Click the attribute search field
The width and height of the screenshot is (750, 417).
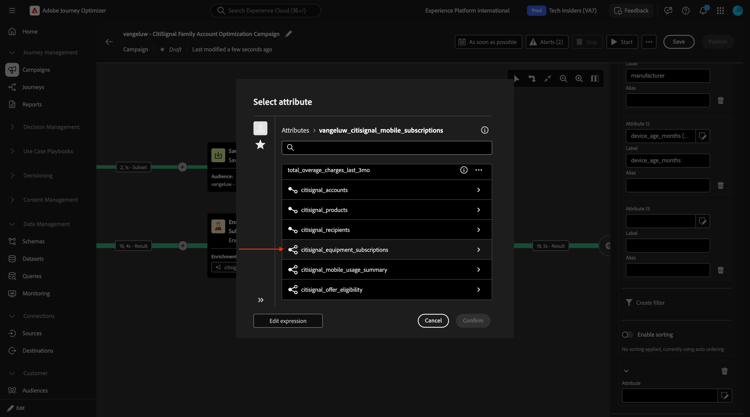(x=386, y=148)
